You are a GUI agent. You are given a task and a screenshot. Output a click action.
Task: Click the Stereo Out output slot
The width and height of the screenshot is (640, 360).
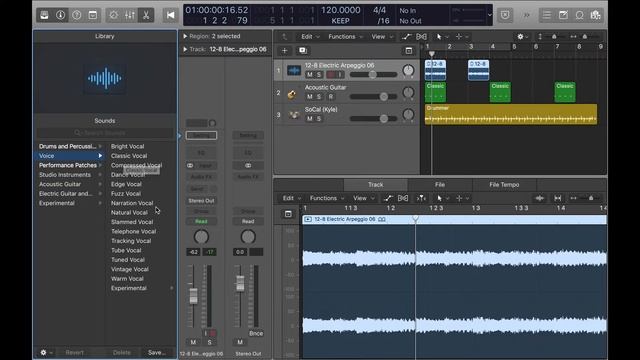pos(201,201)
